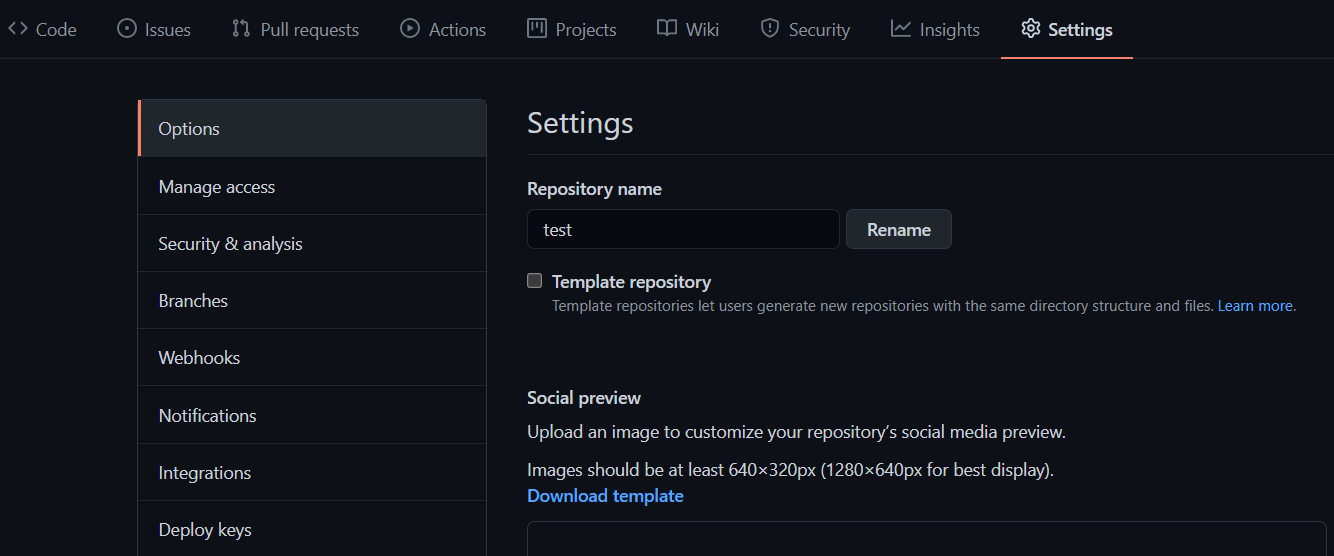This screenshot has width=1334, height=556.
Task: Select Branches in the sidebar
Action: (x=193, y=301)
